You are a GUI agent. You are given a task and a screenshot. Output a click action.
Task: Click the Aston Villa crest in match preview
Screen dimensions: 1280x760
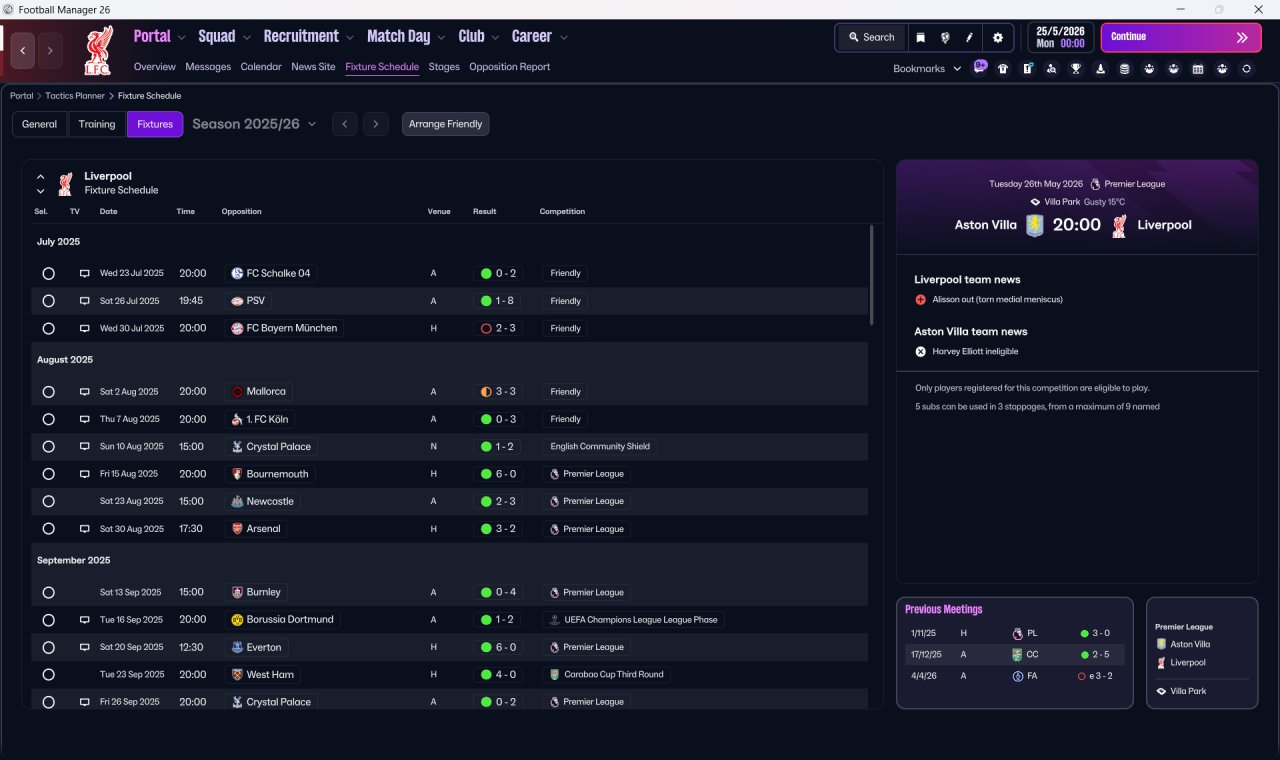[1034, 225]
